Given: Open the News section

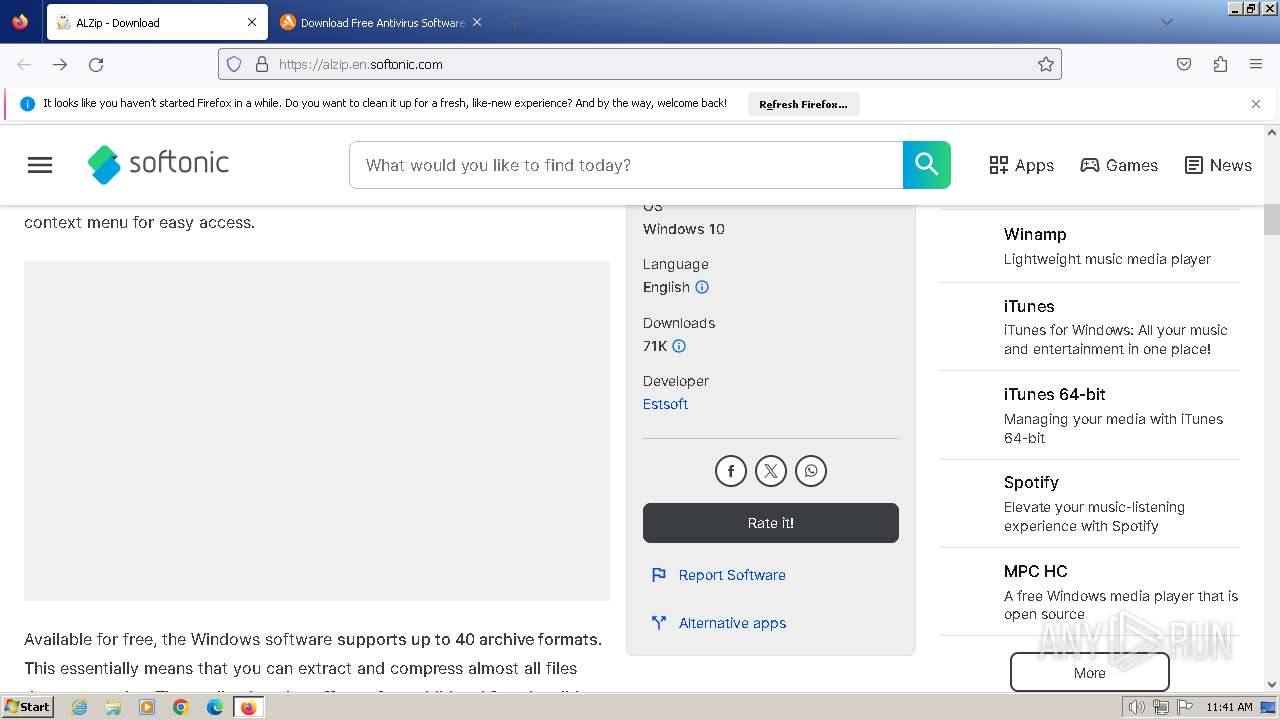Looking at the screenshot, I should pyautogui.click(x=1218, y=165).
